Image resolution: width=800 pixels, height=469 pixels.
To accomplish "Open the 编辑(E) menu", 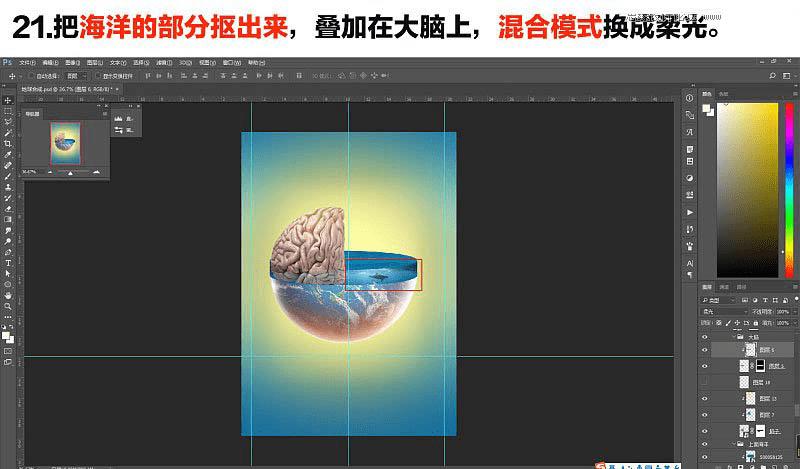I will [x=50, y=63].
